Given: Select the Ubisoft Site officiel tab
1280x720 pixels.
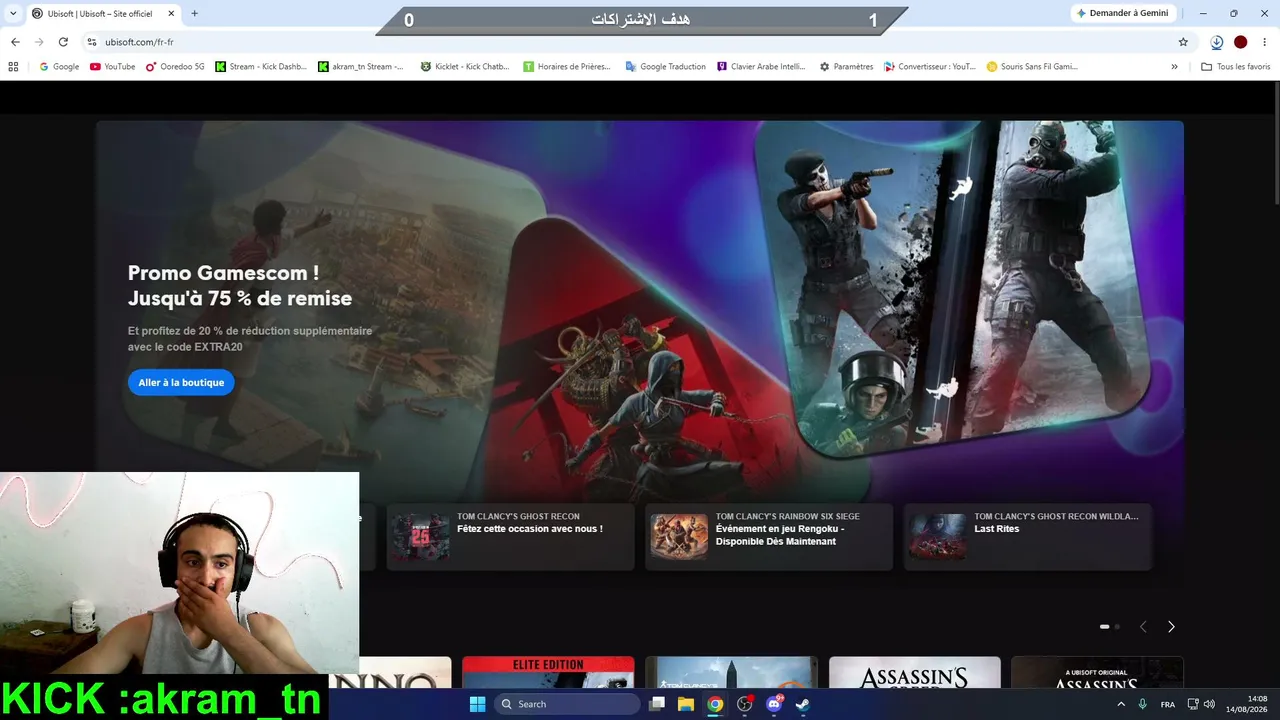Looking at the screenshot, I should (x=103, y=13).
